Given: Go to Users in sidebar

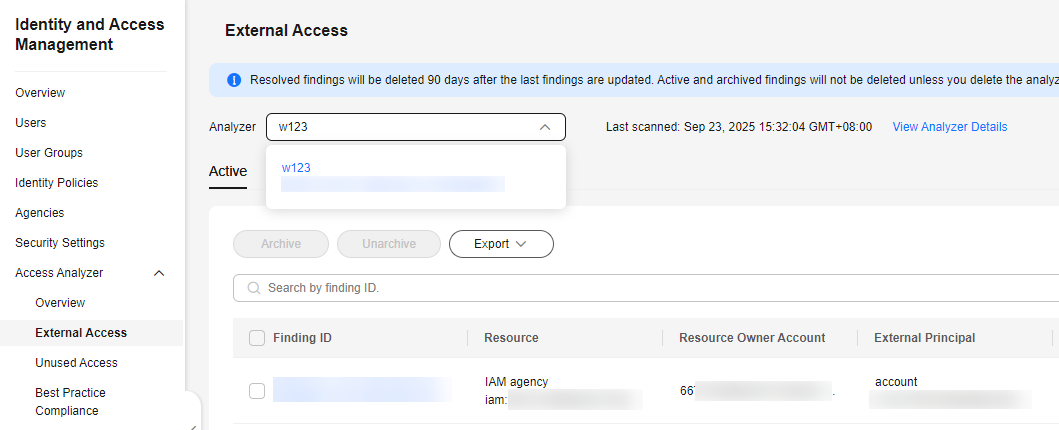Looking at the screenshot, I should pos(31,123).
